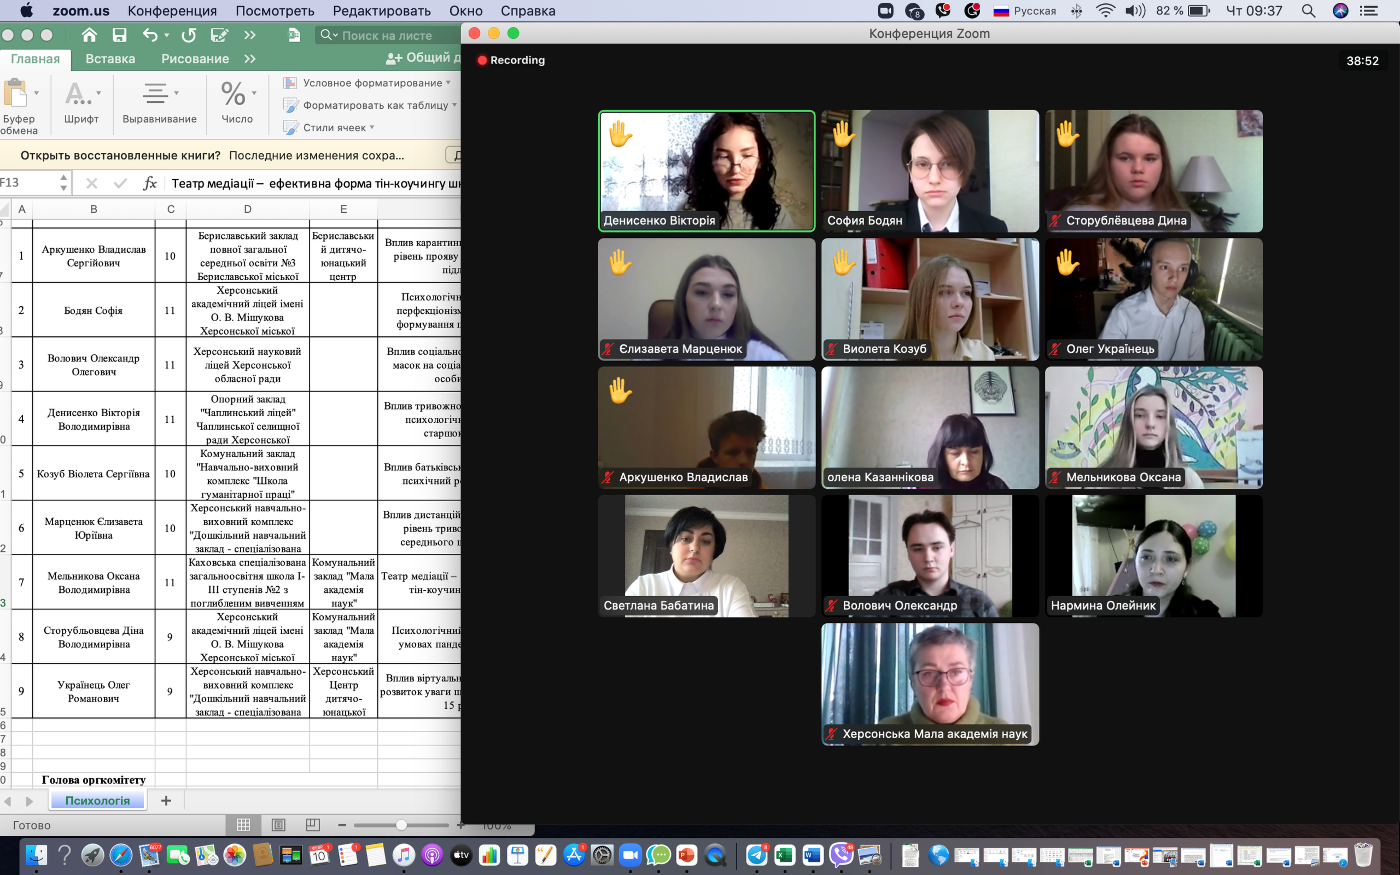Switch to Page Layout view

[x=278, y=825]
